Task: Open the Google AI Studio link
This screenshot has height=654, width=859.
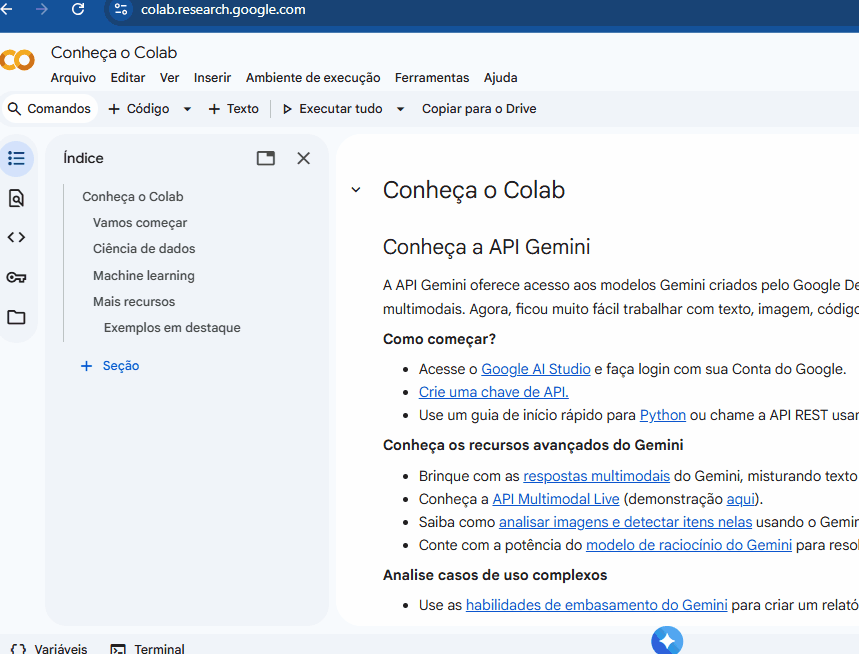Action: 534,368
